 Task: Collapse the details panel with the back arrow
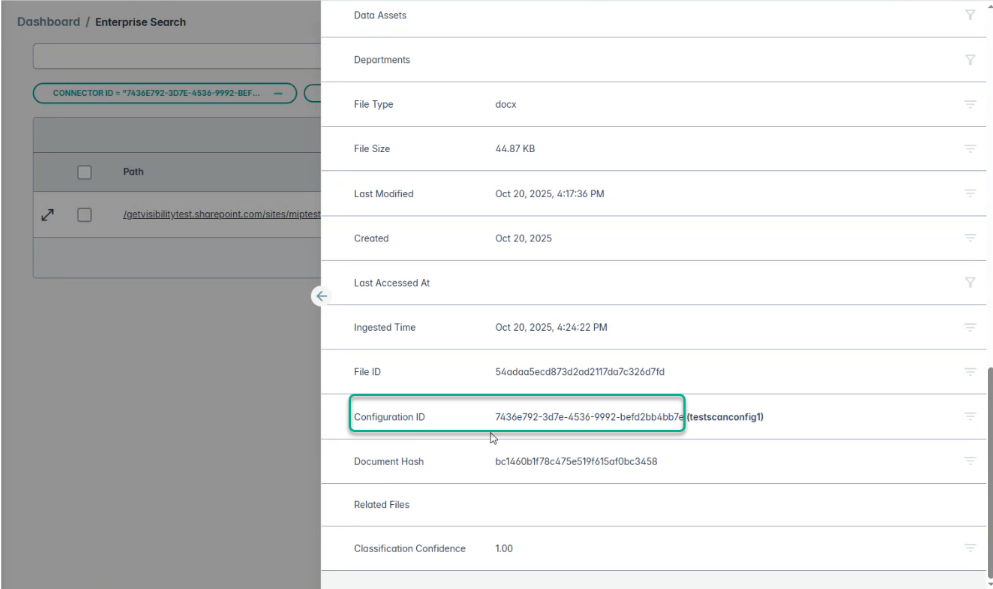321,296
